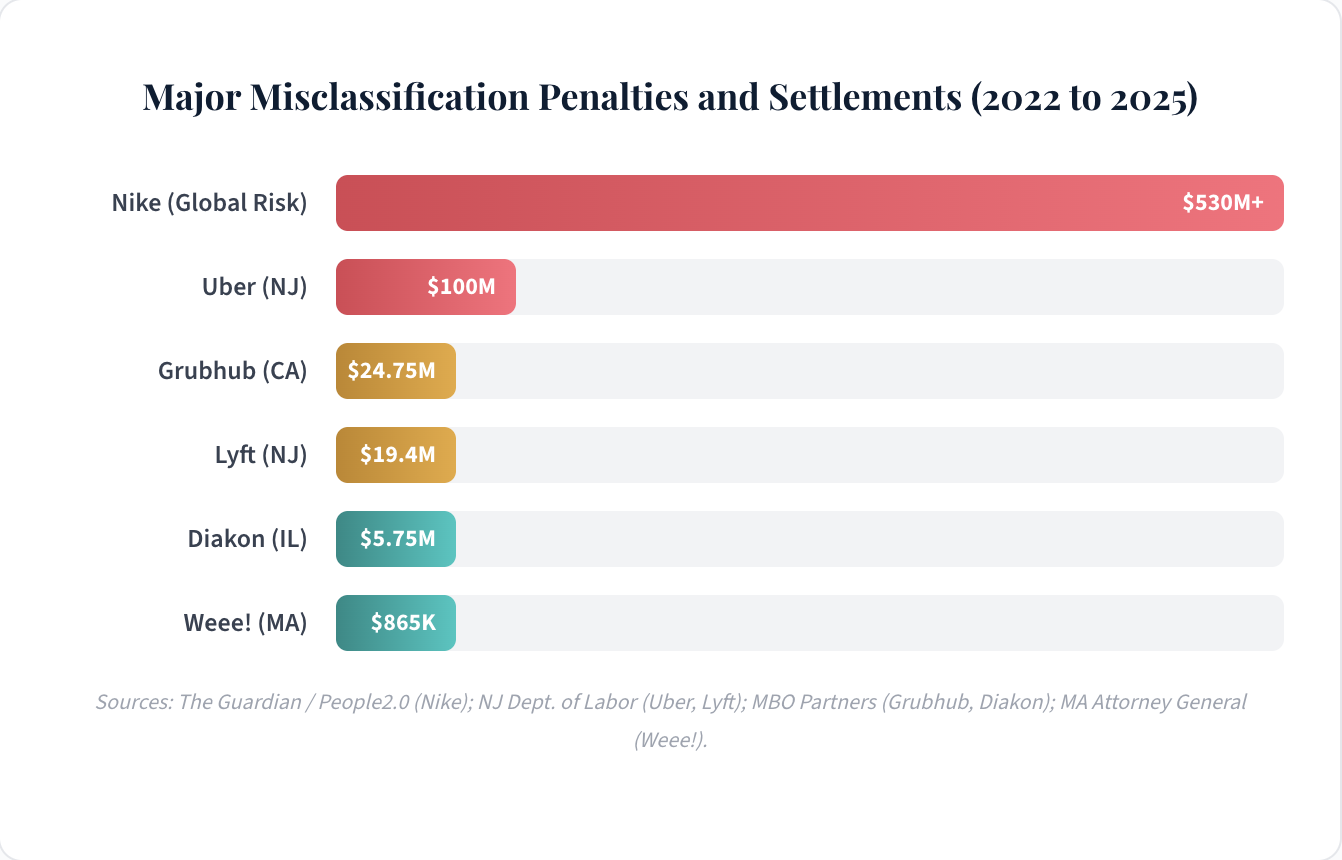Viewport: 1342px width, 860px height.
Task: Select the $865K teal Weee! bar
Action: tap(396, 623)
